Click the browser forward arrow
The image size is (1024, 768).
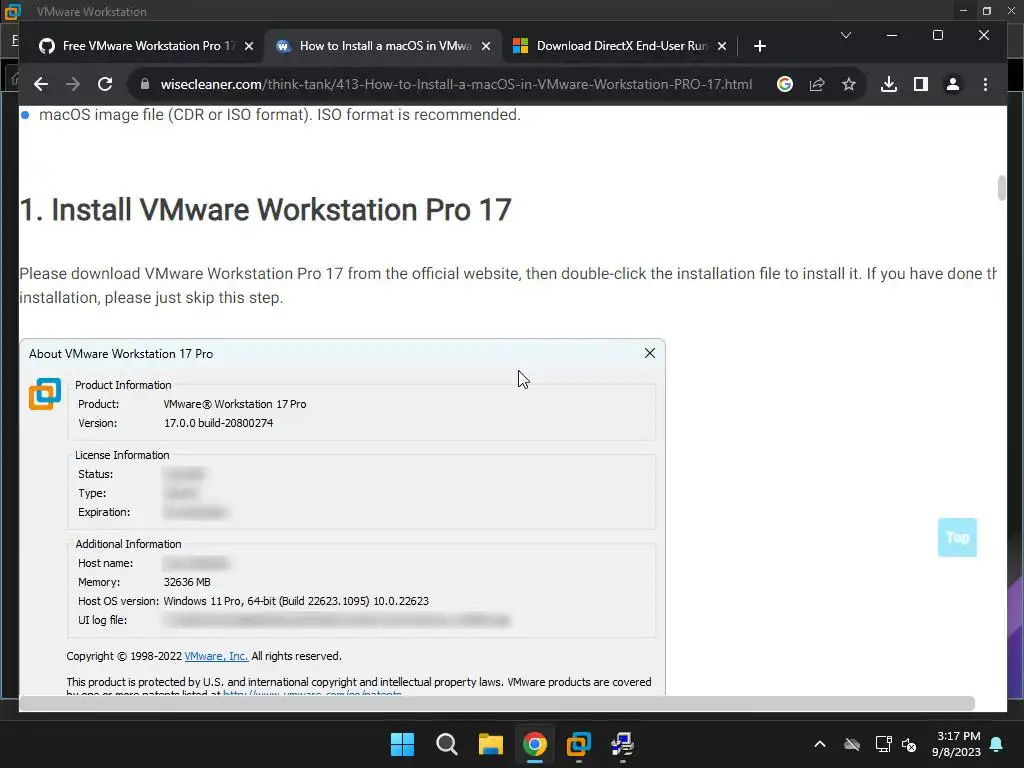(72, 84)
